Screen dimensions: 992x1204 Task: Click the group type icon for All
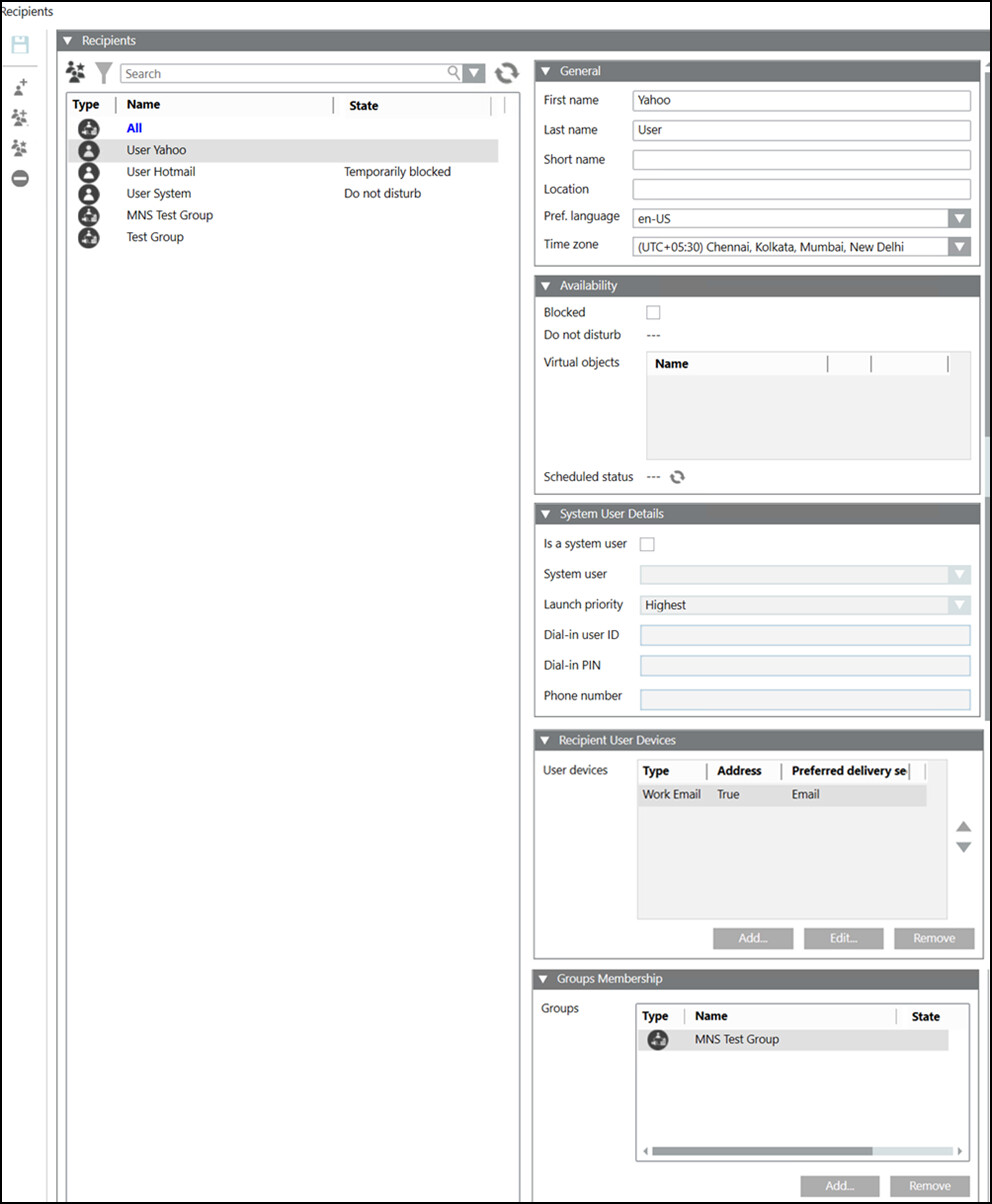point(89,128)
